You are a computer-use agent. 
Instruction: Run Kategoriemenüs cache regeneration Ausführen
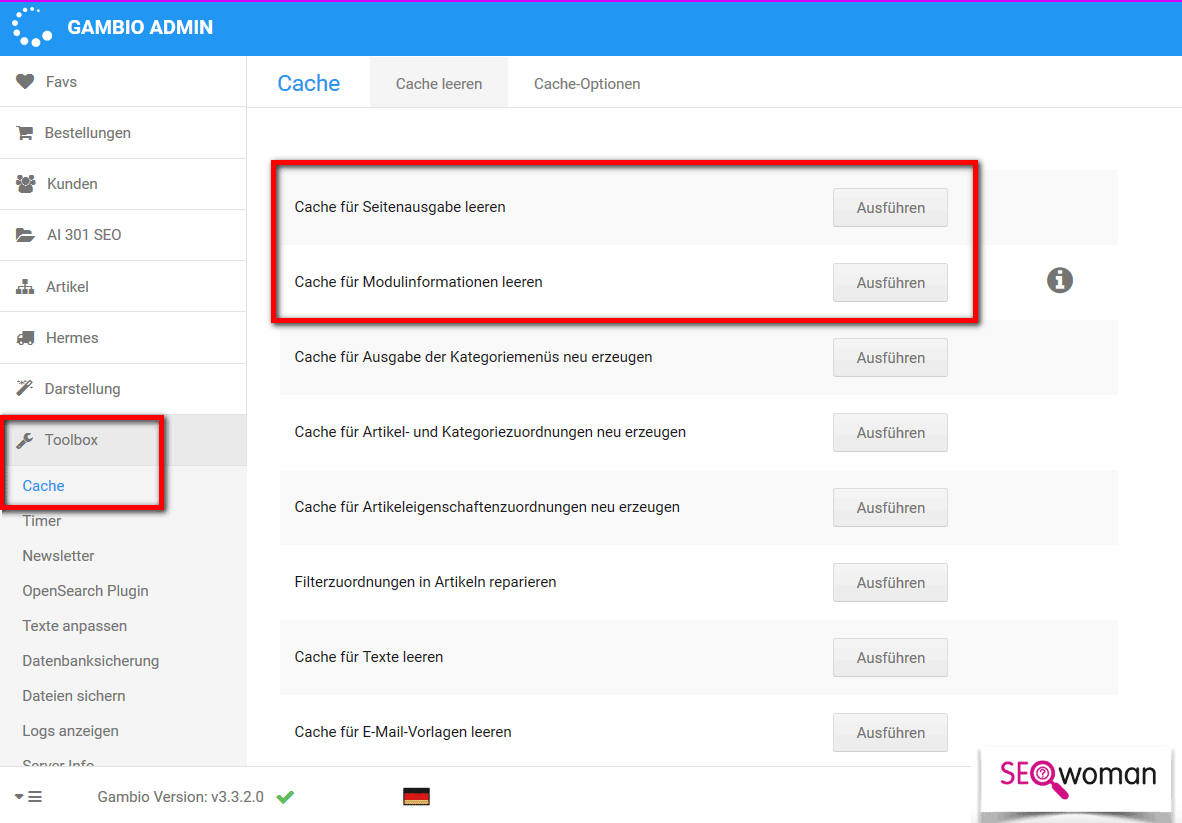click(890, 357)
